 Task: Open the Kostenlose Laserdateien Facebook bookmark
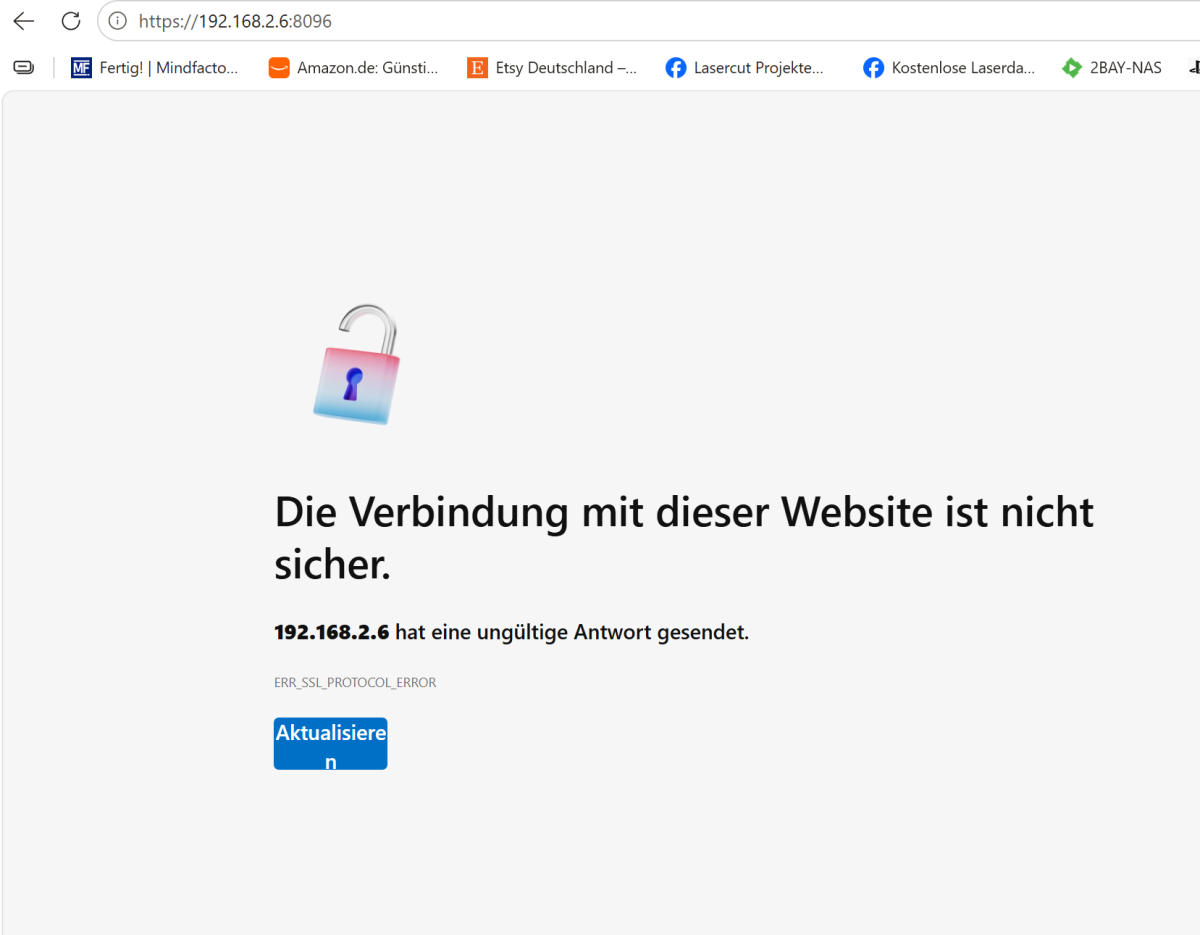pos(949,68)
